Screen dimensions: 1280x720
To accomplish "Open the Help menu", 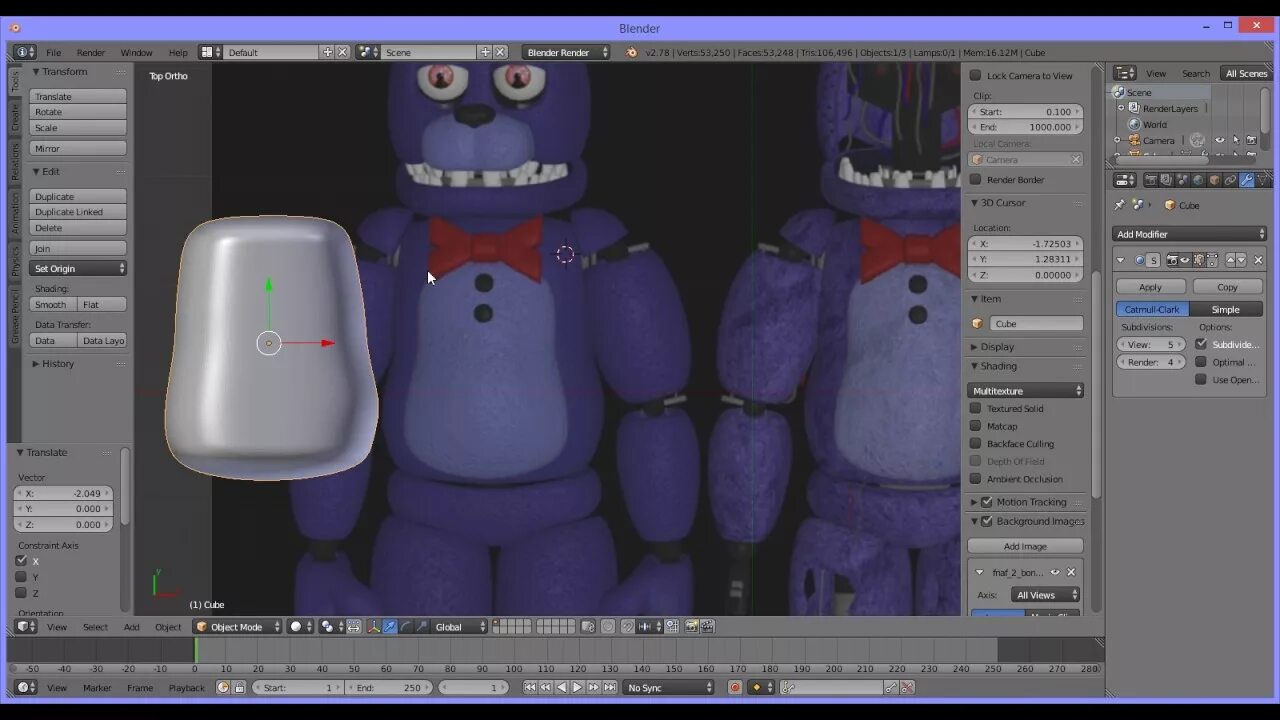I will 178,52.
